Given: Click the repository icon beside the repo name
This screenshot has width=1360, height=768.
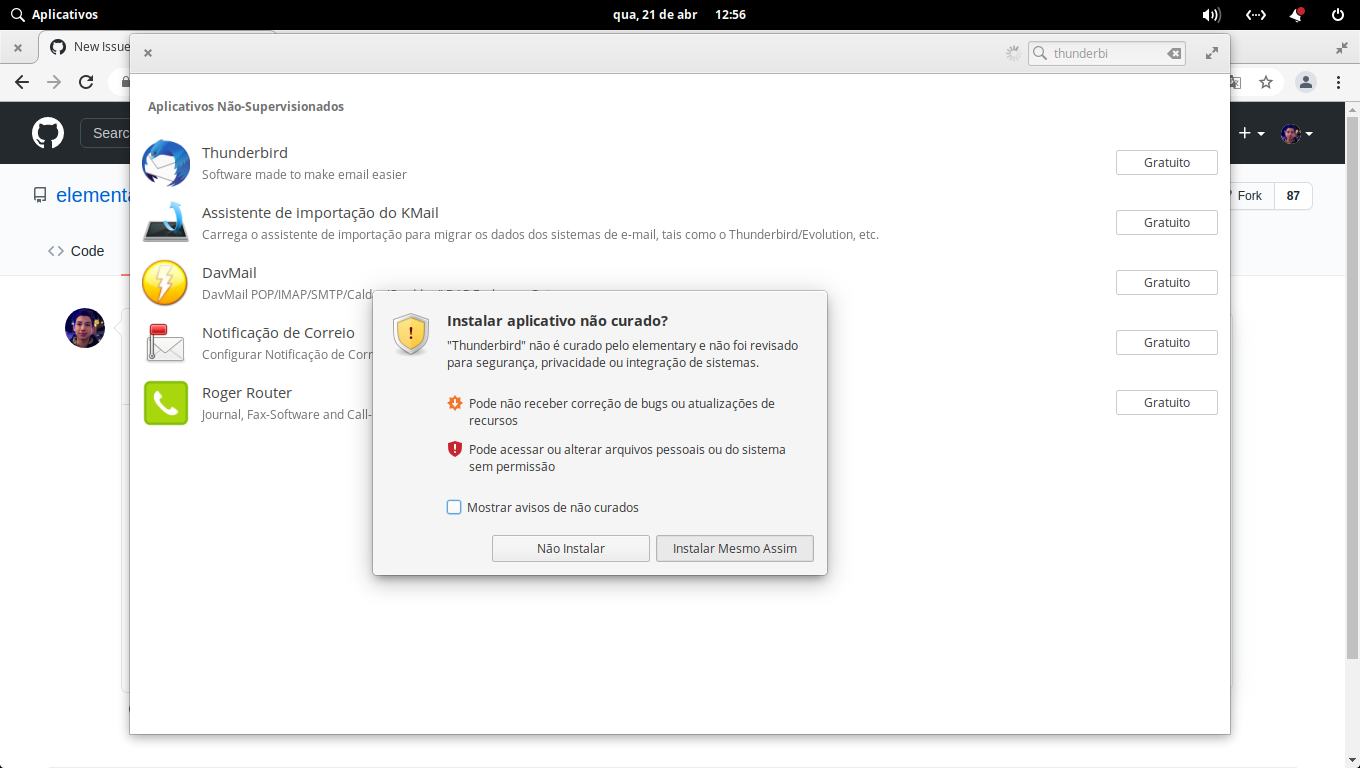Looking at the screenshot, I should pyautogui.click(x=40, y=195).
